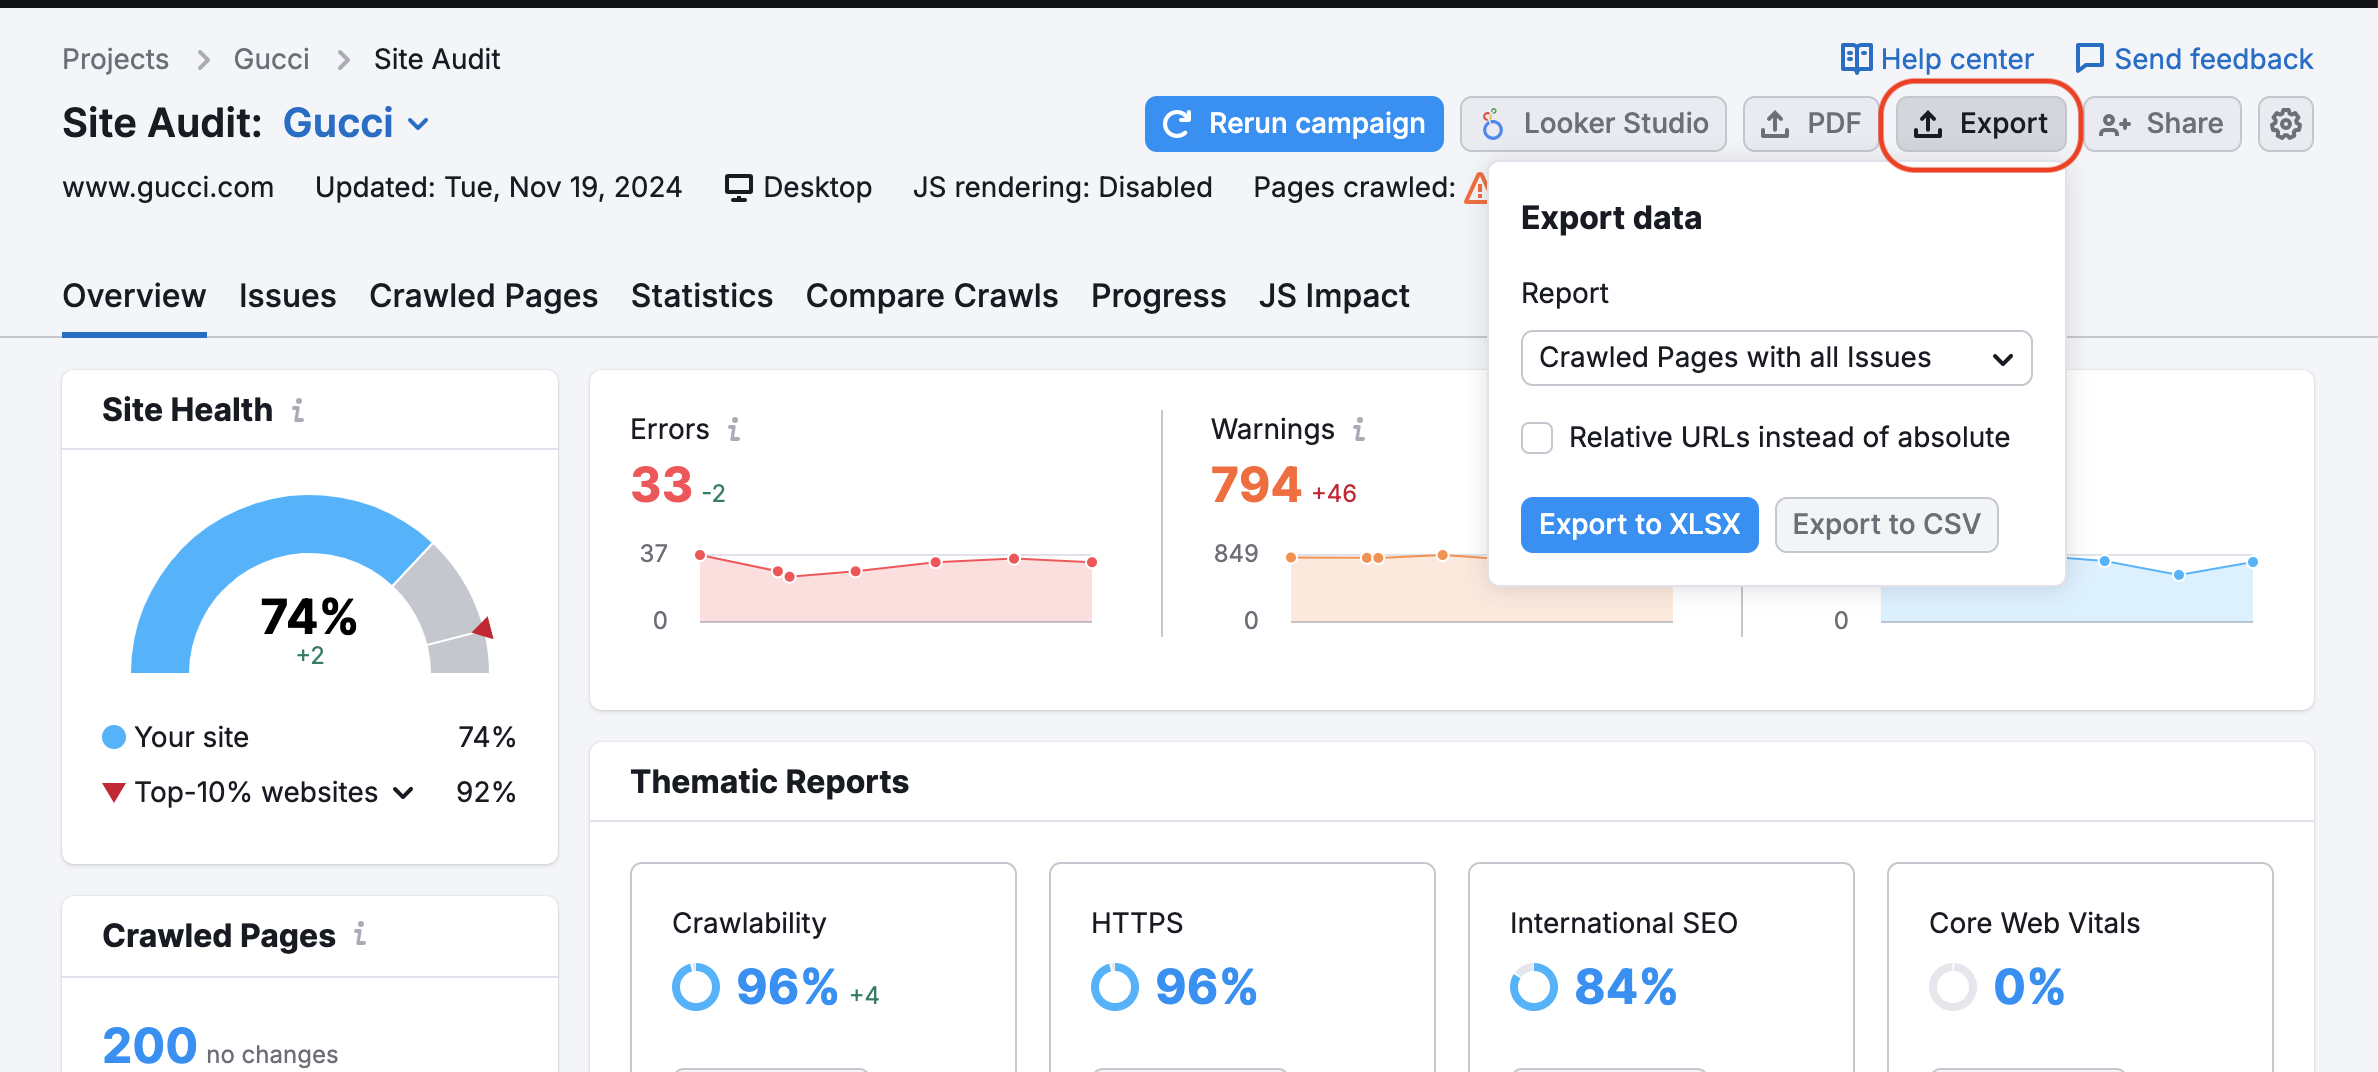Click the Site Health gauge chart
Screen dimensions: 2378x1072
(310, 585)
